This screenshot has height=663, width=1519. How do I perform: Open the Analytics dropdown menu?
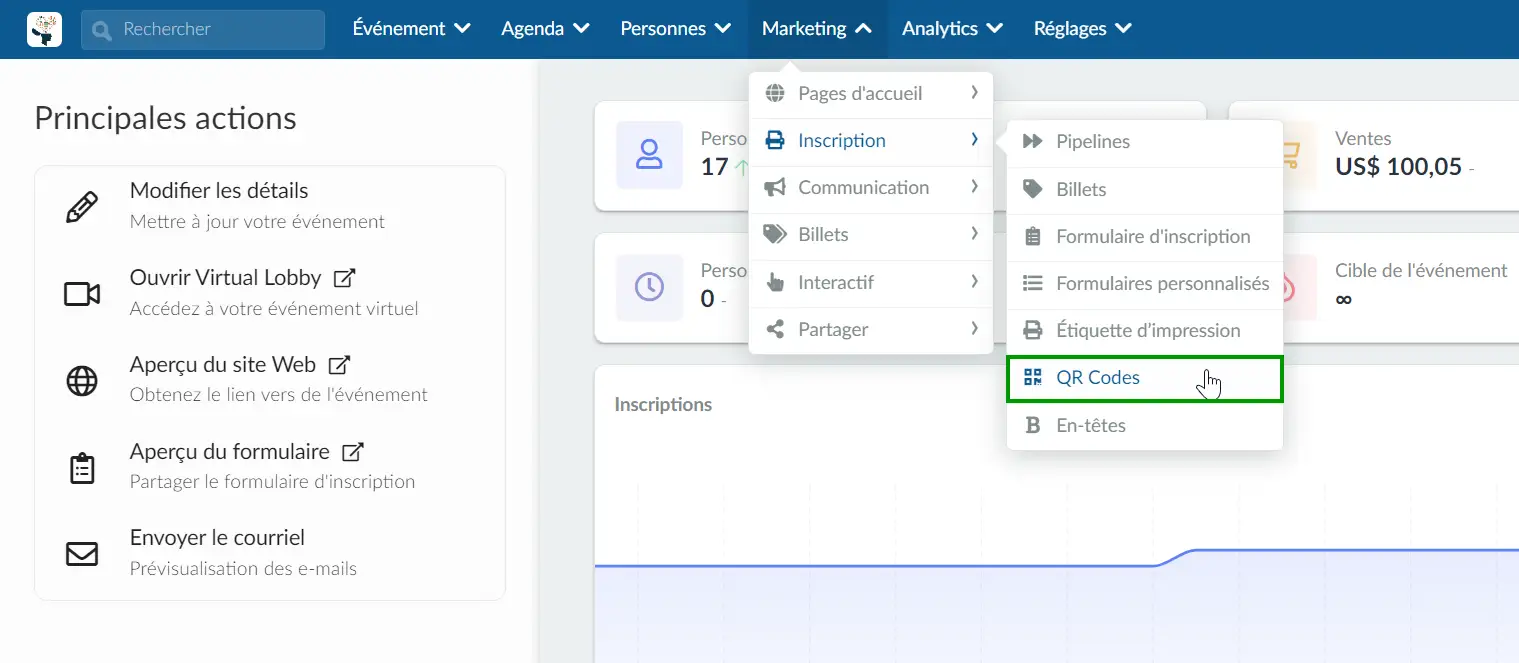pyautogui.click(x=952, y=29)
